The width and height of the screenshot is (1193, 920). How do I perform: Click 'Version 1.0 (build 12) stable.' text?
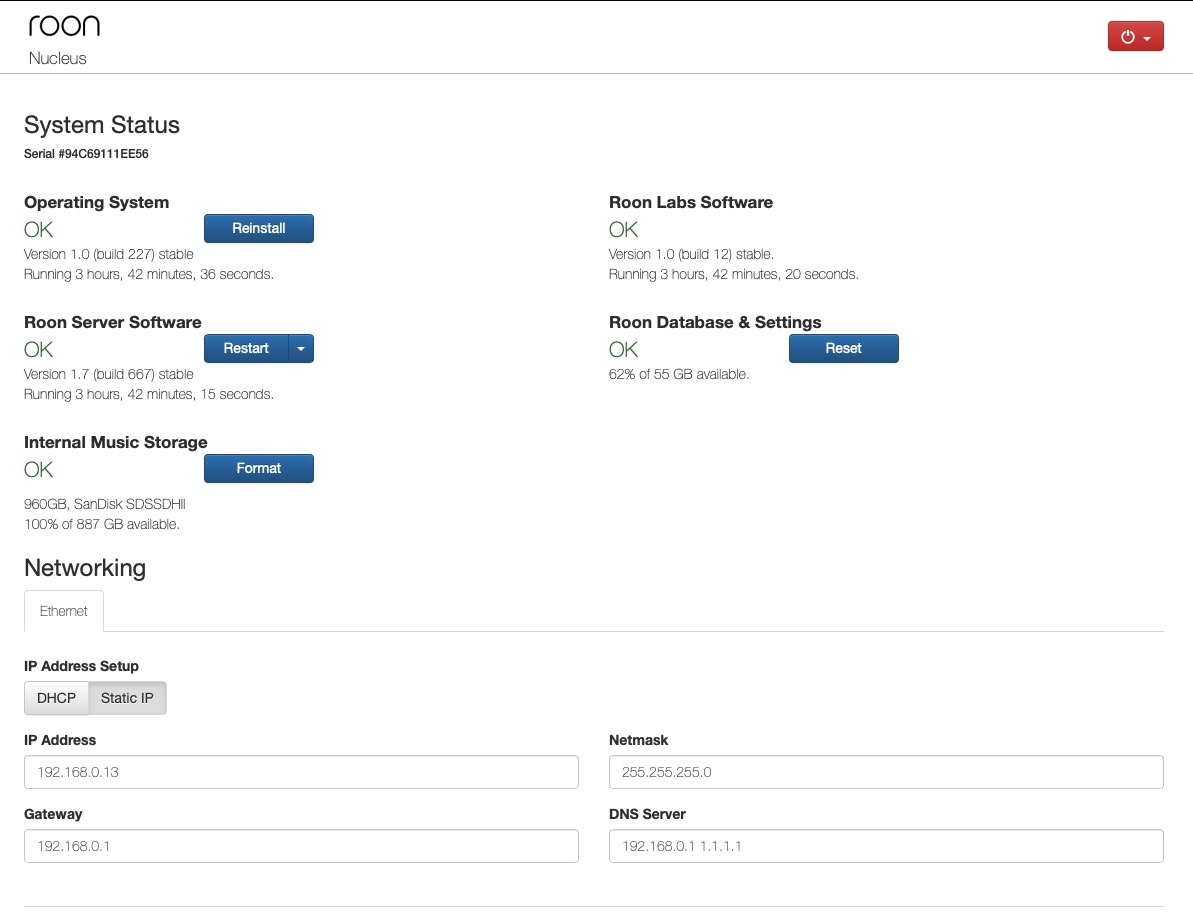691,254
